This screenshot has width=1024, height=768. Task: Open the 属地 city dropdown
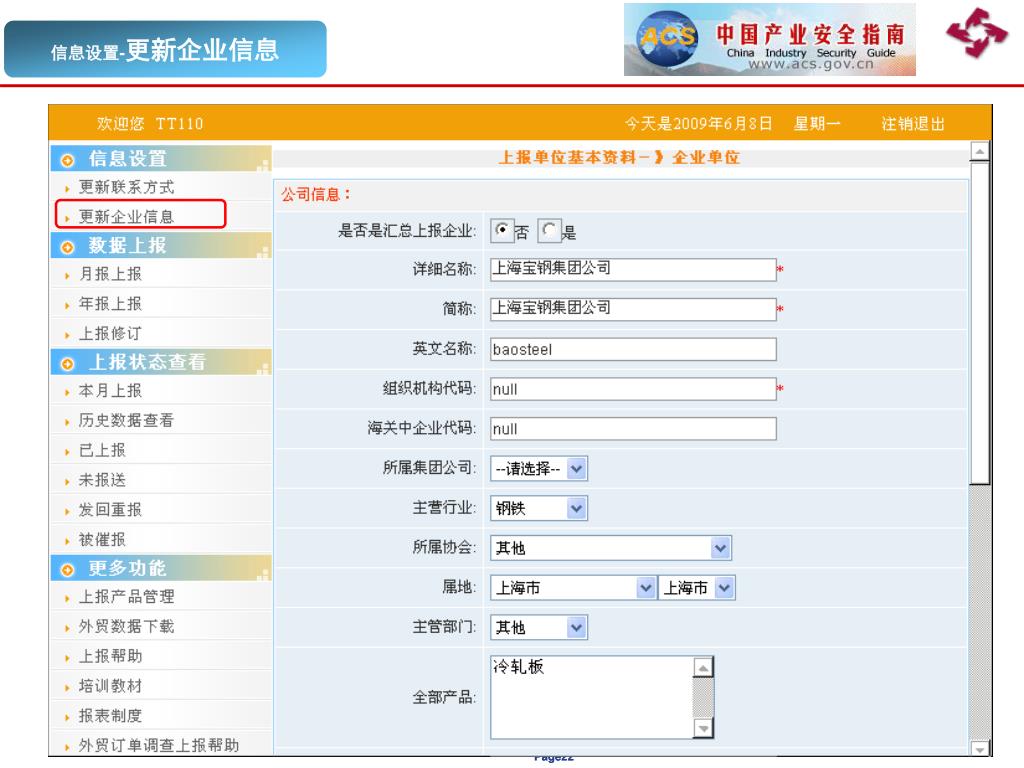pos(697,588)
